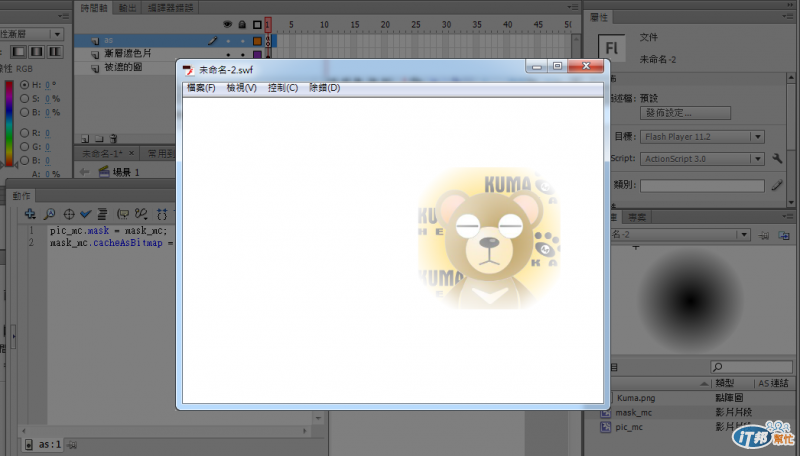Click the orange outline color swatch of as layer

[257, 41]
